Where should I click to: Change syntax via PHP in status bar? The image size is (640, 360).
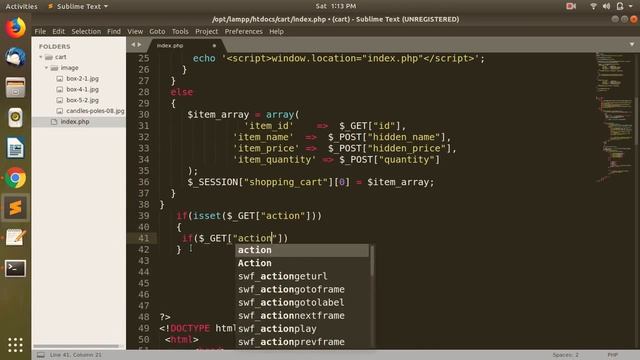[x=613, y=355]
